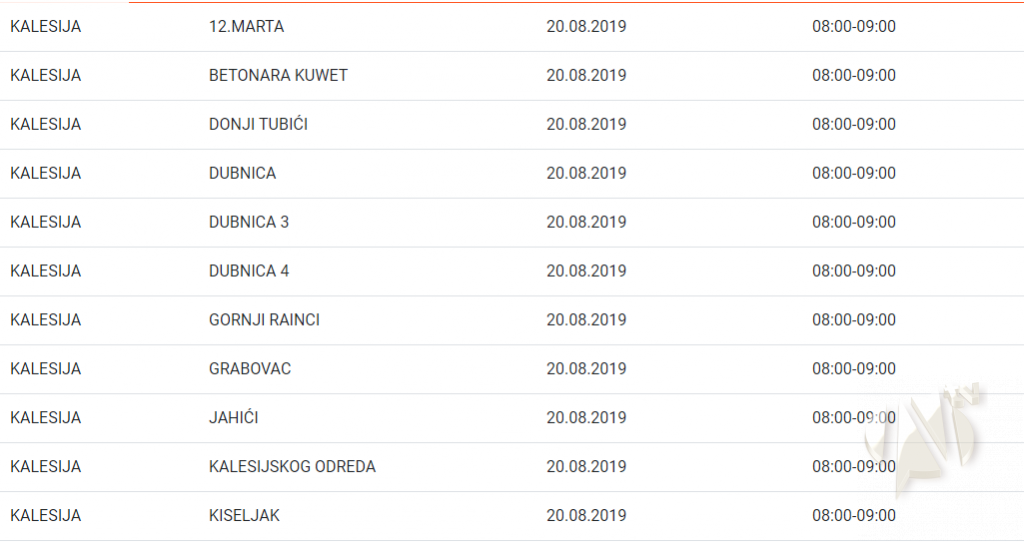Click the JAHIĆI street entry
The height and width of the screenshot is (542, 1024).
233,418
